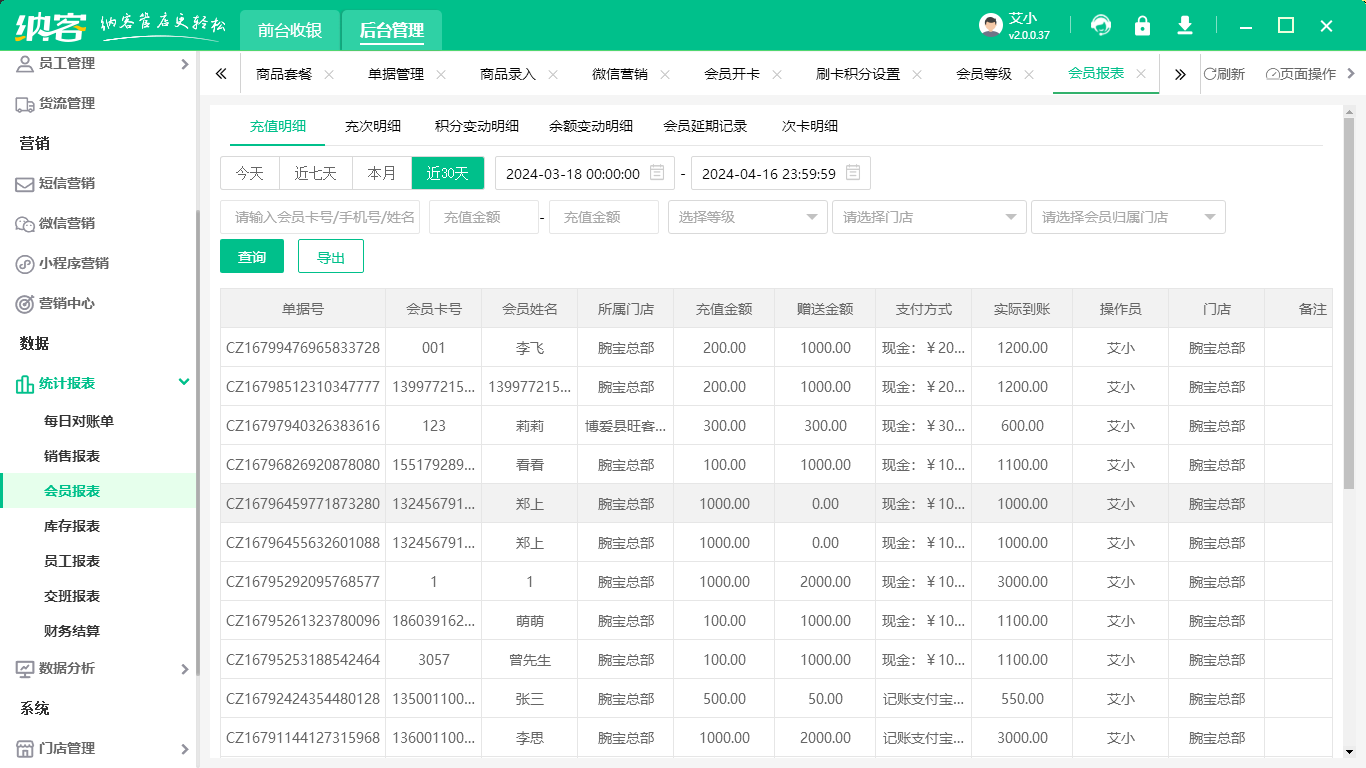1366x768 pixels.
Task: Select the 近七天 date range option
Action: (315, 172)
